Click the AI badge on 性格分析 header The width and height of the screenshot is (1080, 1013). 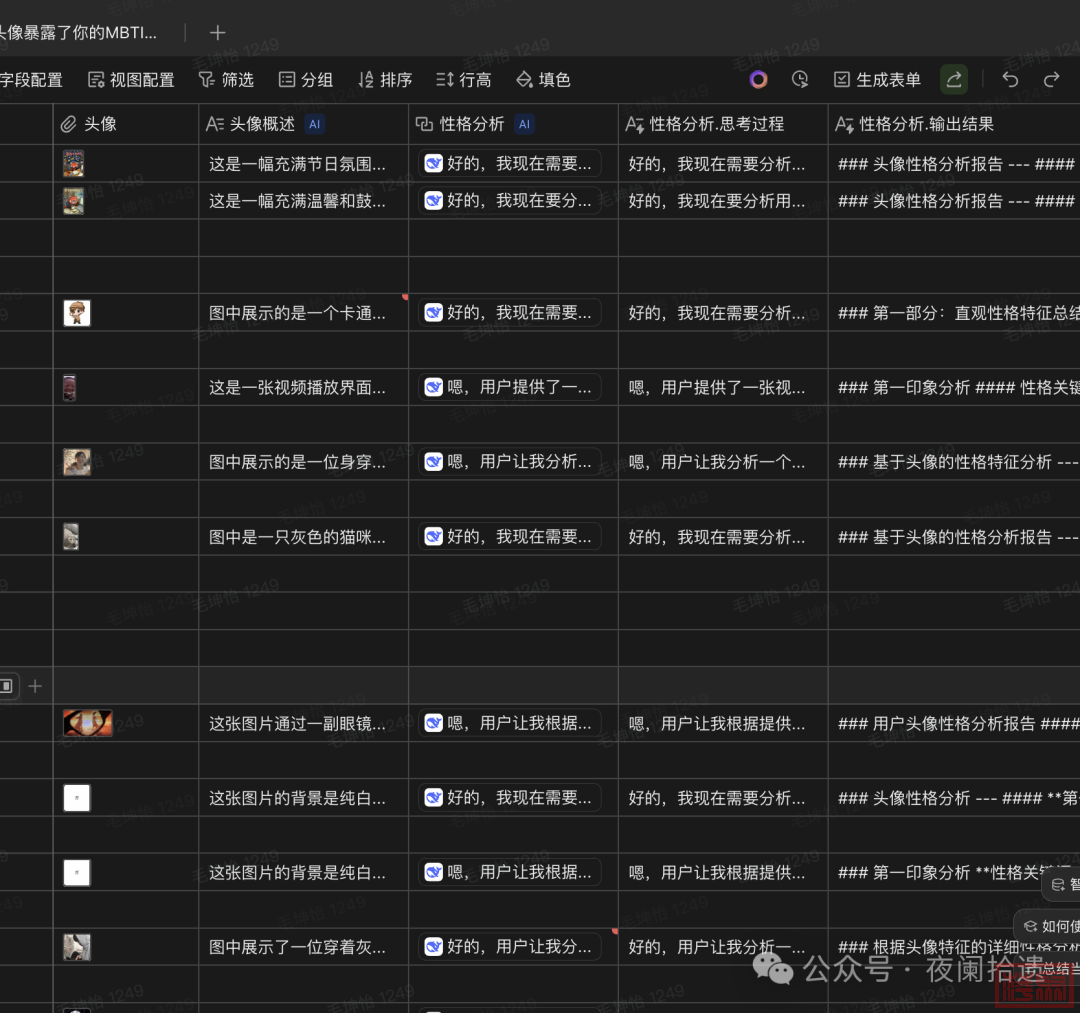coord(524,124)
